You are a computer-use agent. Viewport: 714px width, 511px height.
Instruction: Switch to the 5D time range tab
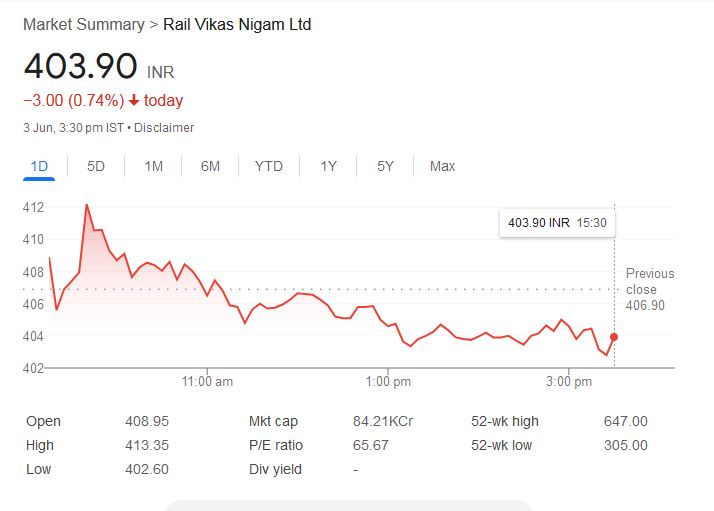[96, 166]
